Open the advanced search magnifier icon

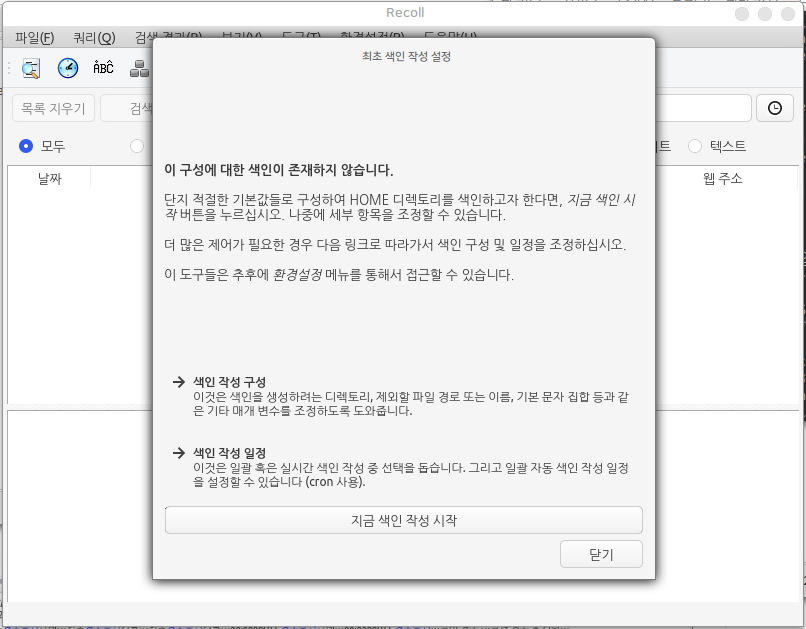pos(32,68)
